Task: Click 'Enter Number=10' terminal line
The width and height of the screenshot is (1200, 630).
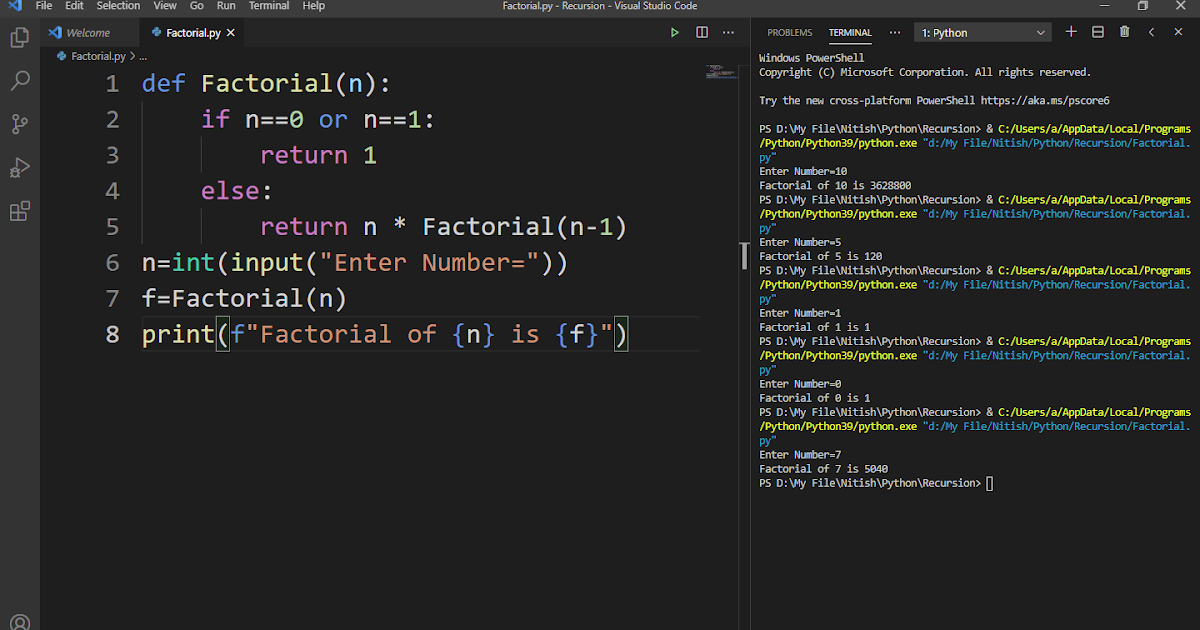Action: 803,171
